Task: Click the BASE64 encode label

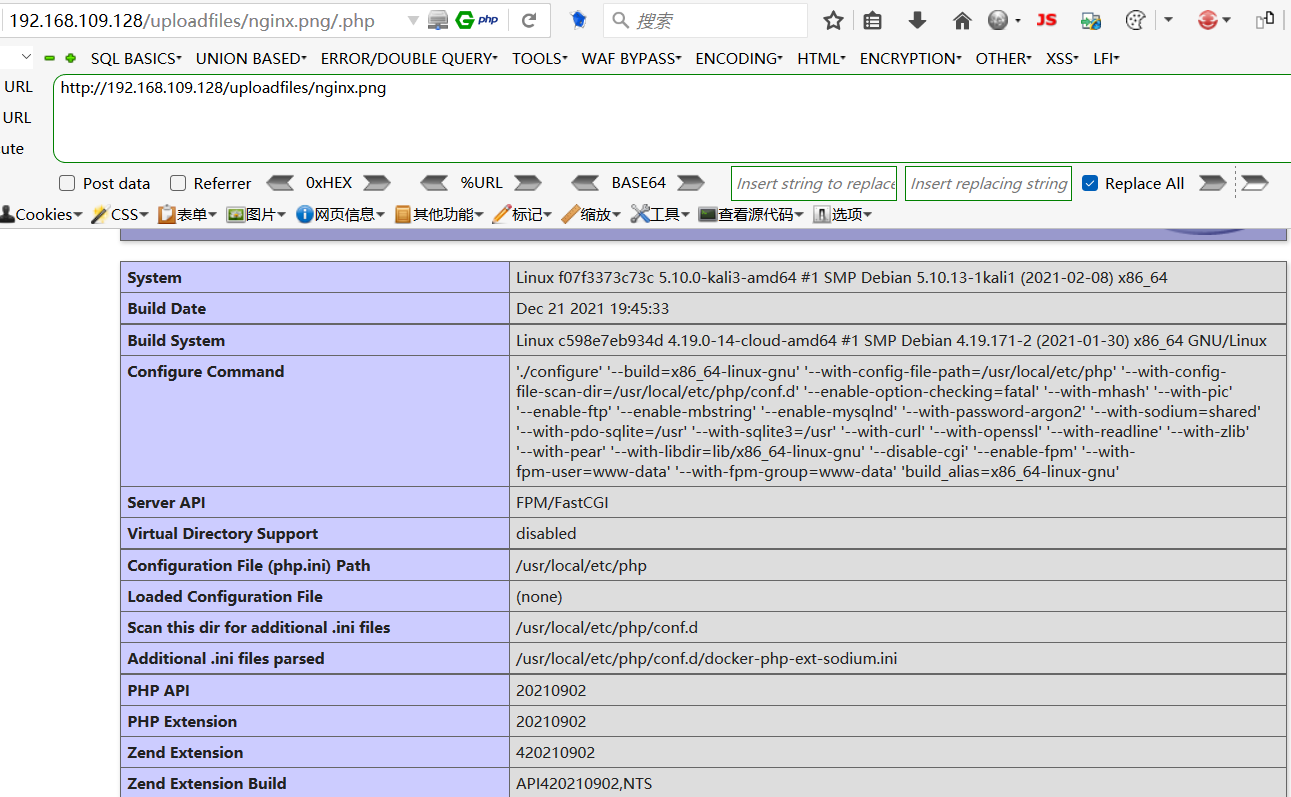Action: pyautogui.click(x=638, y=183)
